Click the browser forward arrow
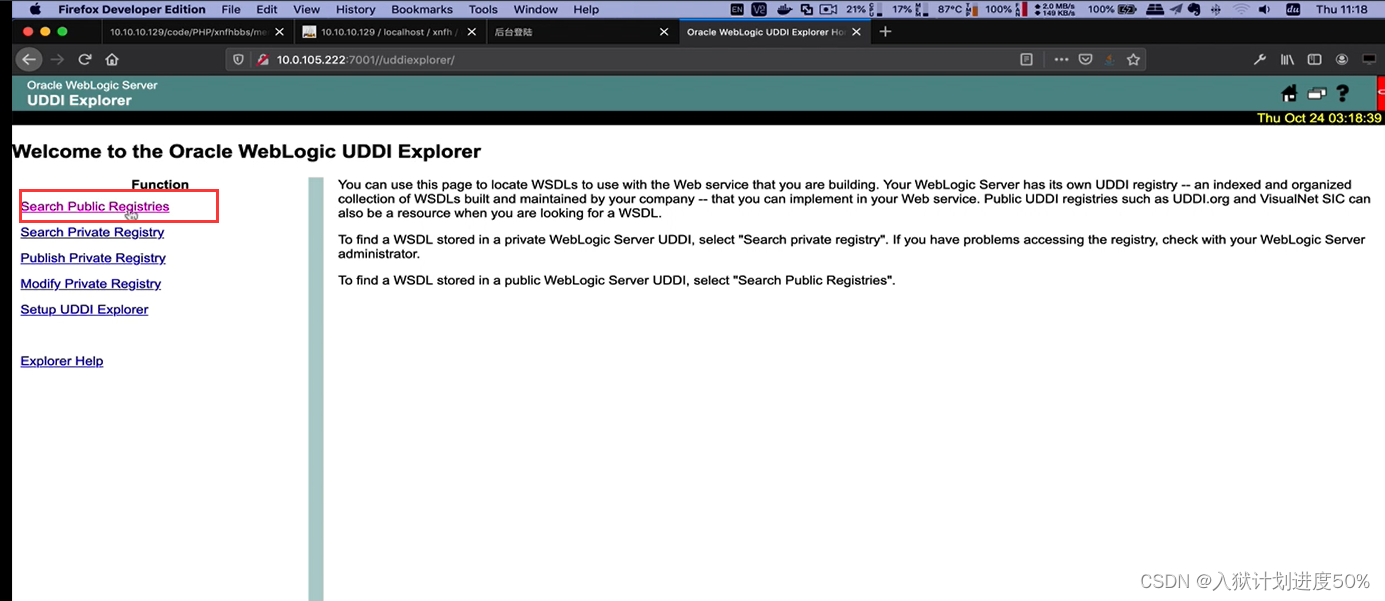Image resolution: width=1385 pixels, height=601 pixels. click(57, 59)
